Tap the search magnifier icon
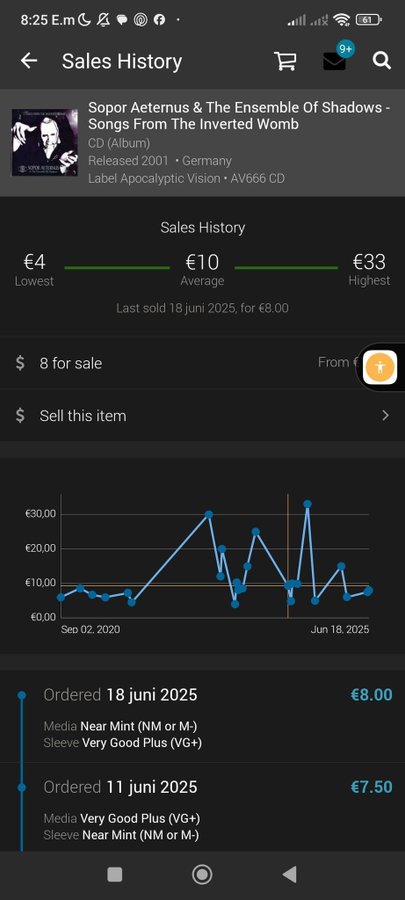This screenshot has width=405, height=900. pos(381,60)
